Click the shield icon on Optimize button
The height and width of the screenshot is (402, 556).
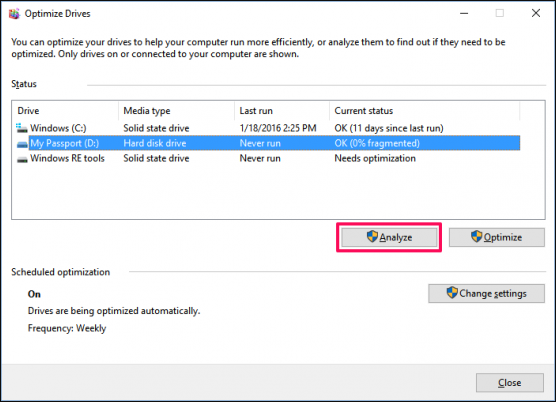[476, 236]
